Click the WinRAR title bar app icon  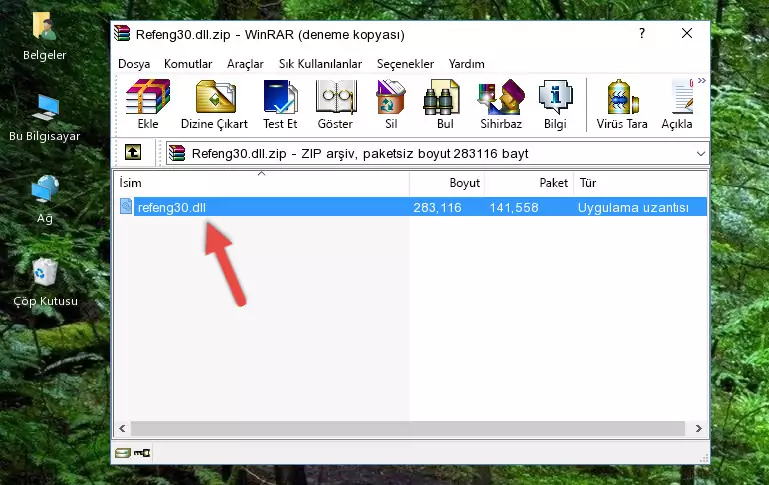pyautogui.click(x=122, y=33)
